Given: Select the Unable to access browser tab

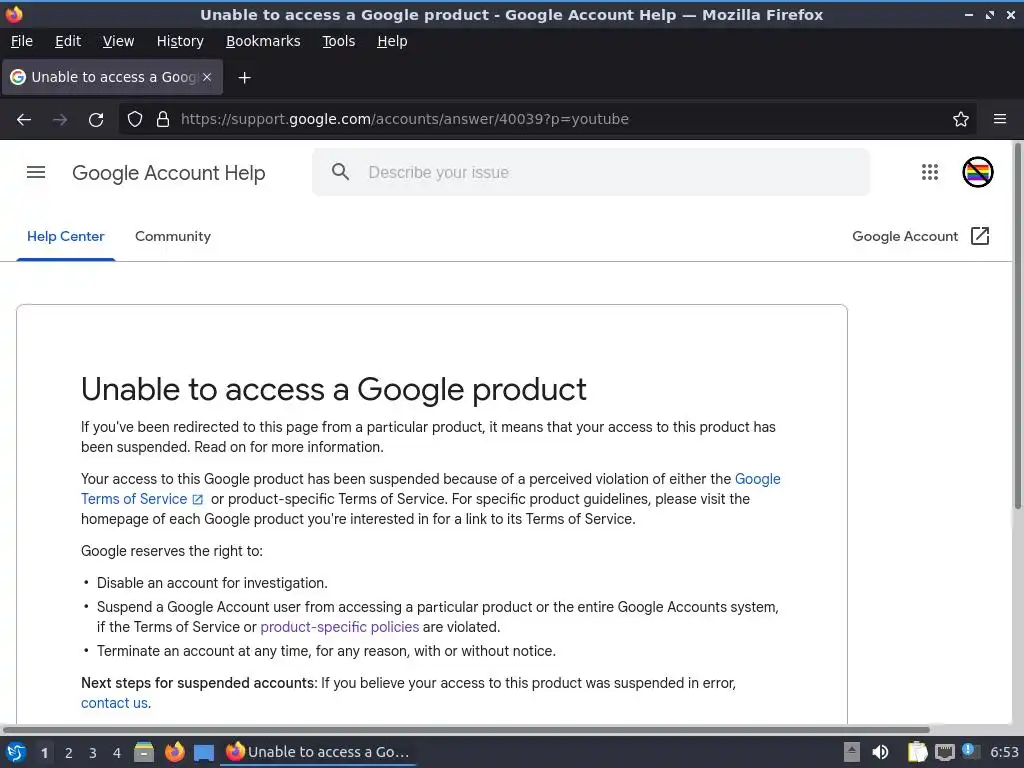Looking at the screenshot, I should (x=112, y=77).
